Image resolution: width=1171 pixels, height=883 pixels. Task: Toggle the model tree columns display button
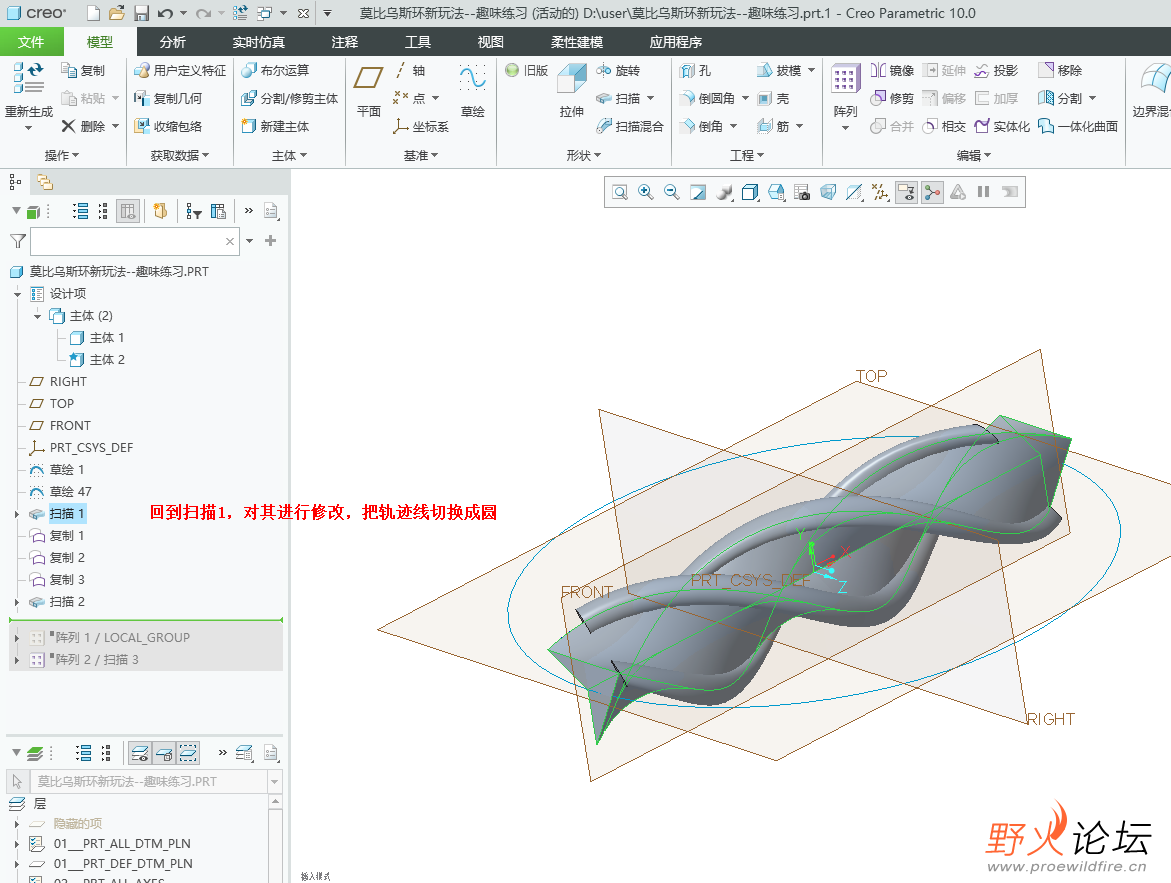(x=128, y=211)
